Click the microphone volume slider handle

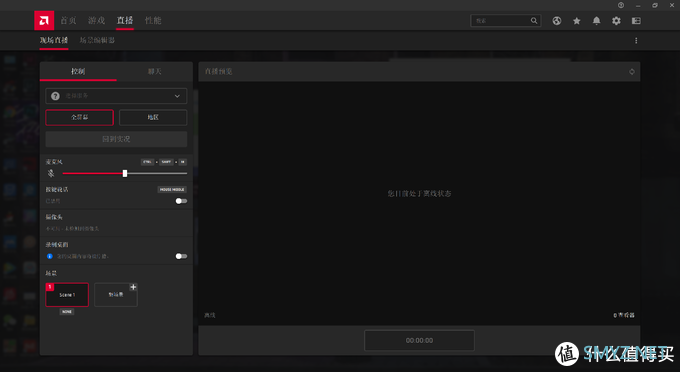125,173
